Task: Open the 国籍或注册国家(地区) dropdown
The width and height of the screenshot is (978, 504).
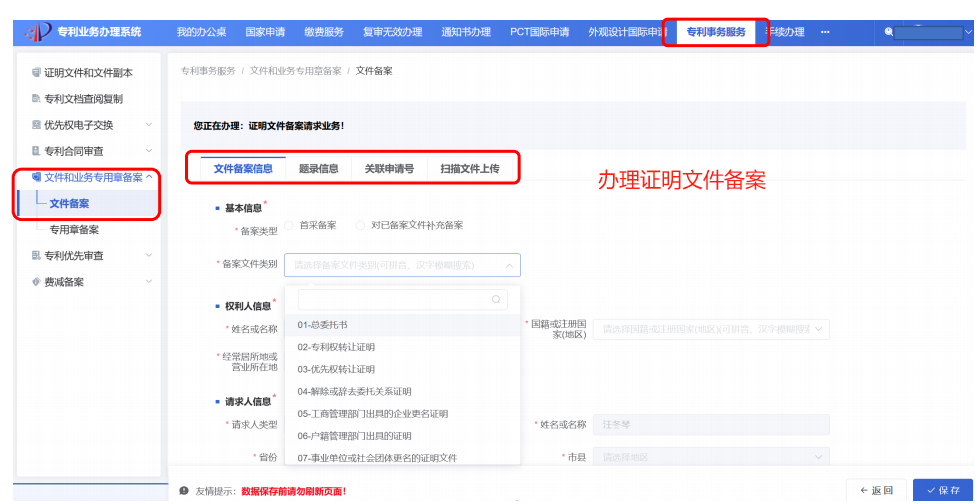Action: click(x=819, y=329)
